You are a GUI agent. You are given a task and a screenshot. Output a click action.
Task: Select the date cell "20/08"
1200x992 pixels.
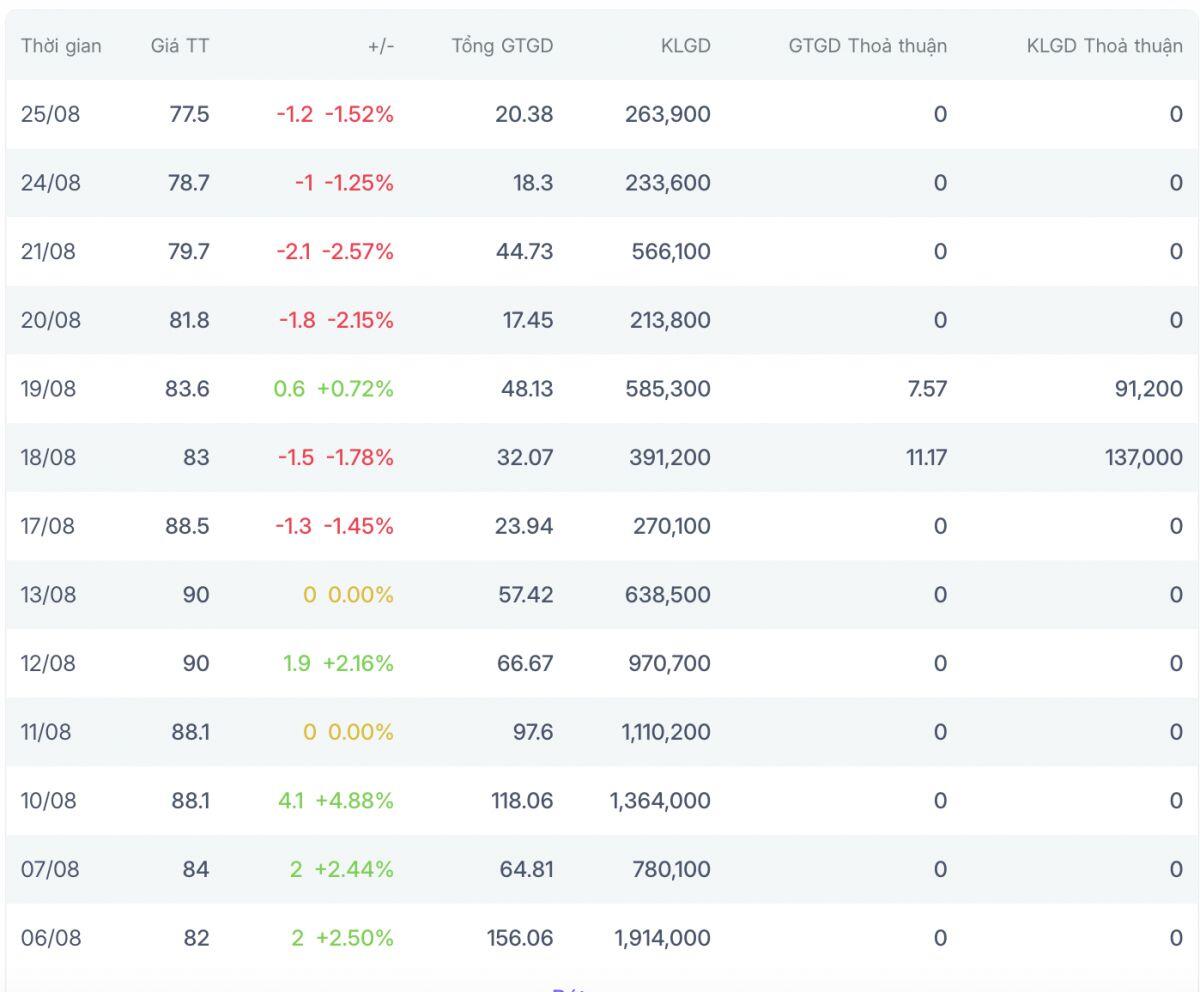(50, 320)
